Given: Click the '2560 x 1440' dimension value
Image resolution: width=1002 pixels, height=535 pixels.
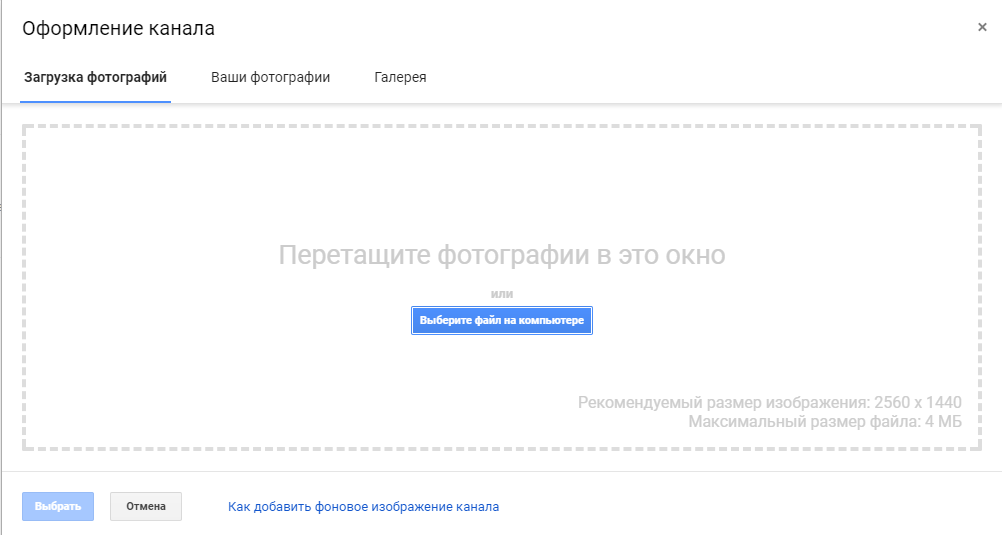Looking at the screenshot, I should click(917, 403).
